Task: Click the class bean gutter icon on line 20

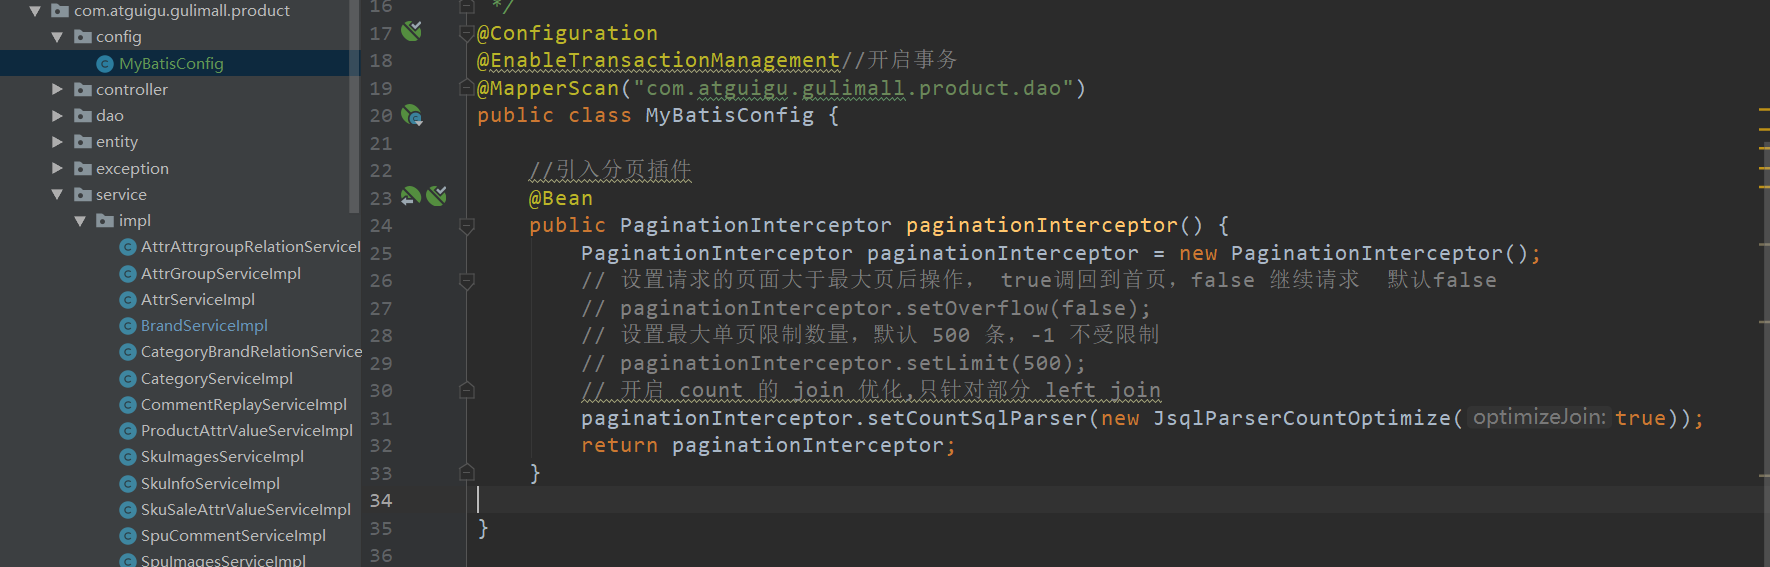Action: click(x=412, y=116)
